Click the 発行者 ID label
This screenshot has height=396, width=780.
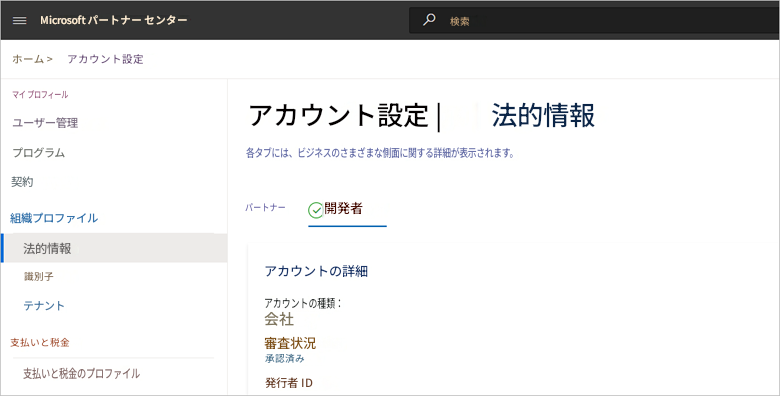[289, 383]
